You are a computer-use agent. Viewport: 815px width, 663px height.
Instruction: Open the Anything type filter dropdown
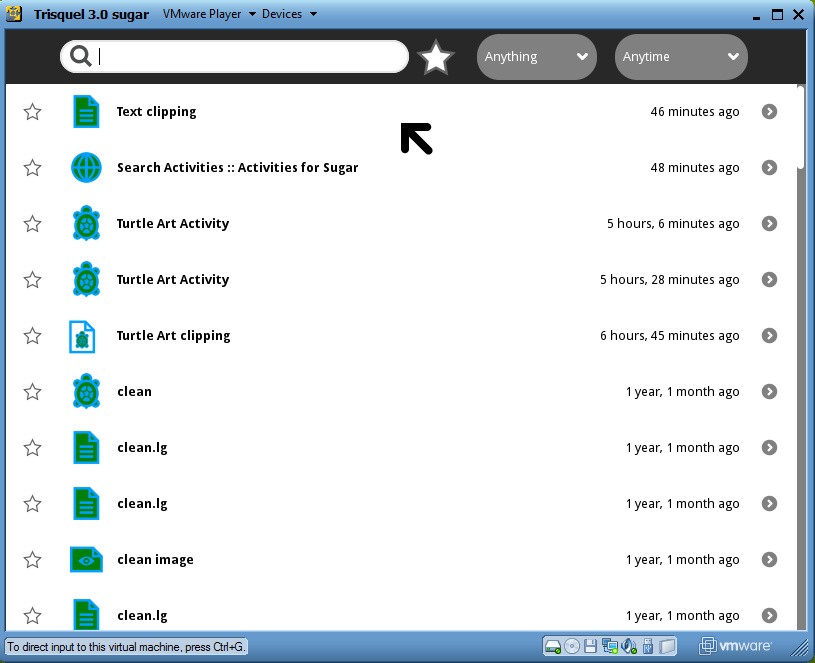[536, 57]
